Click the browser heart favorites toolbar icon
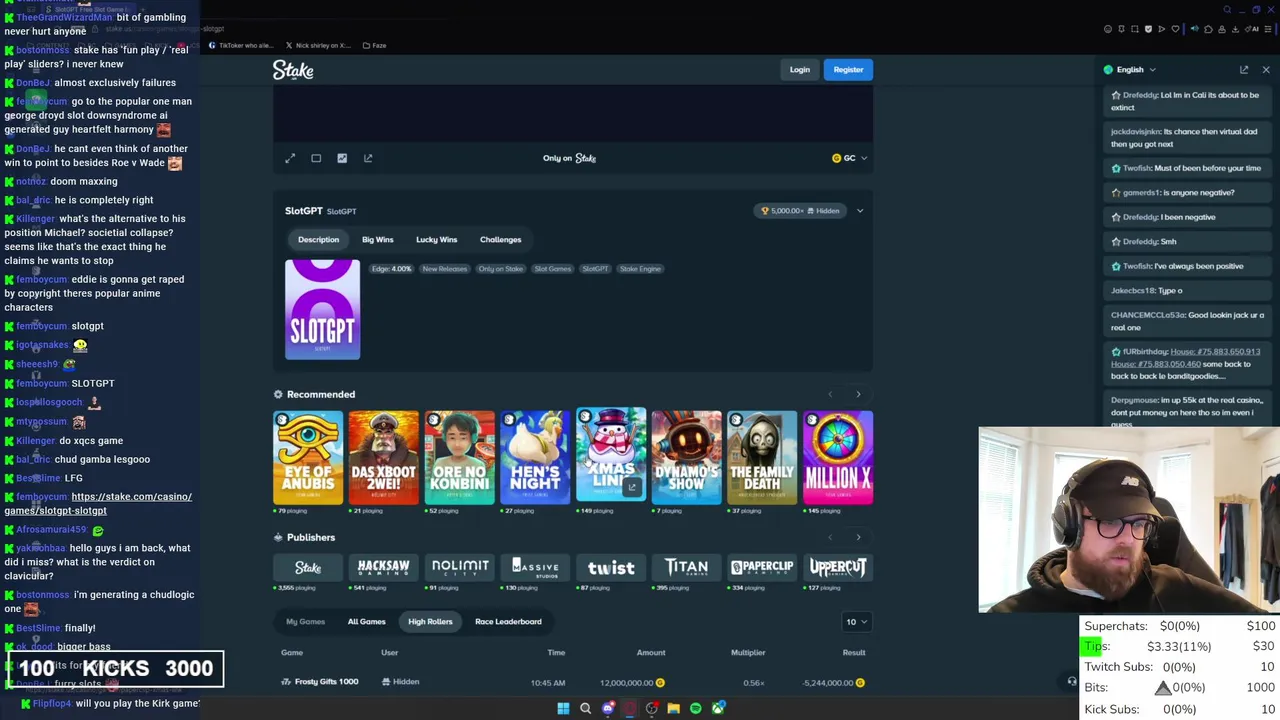This screenshot has height=720, width=1280. [x=1175, y=29]
